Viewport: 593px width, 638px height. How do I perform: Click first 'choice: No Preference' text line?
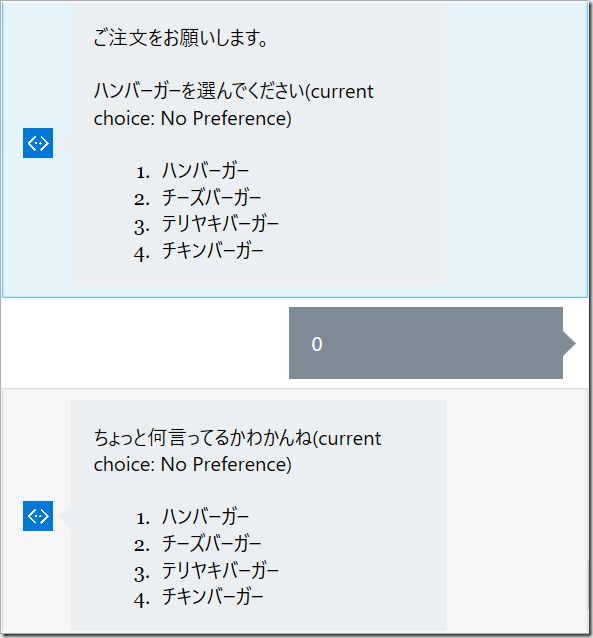pos(193,119)
